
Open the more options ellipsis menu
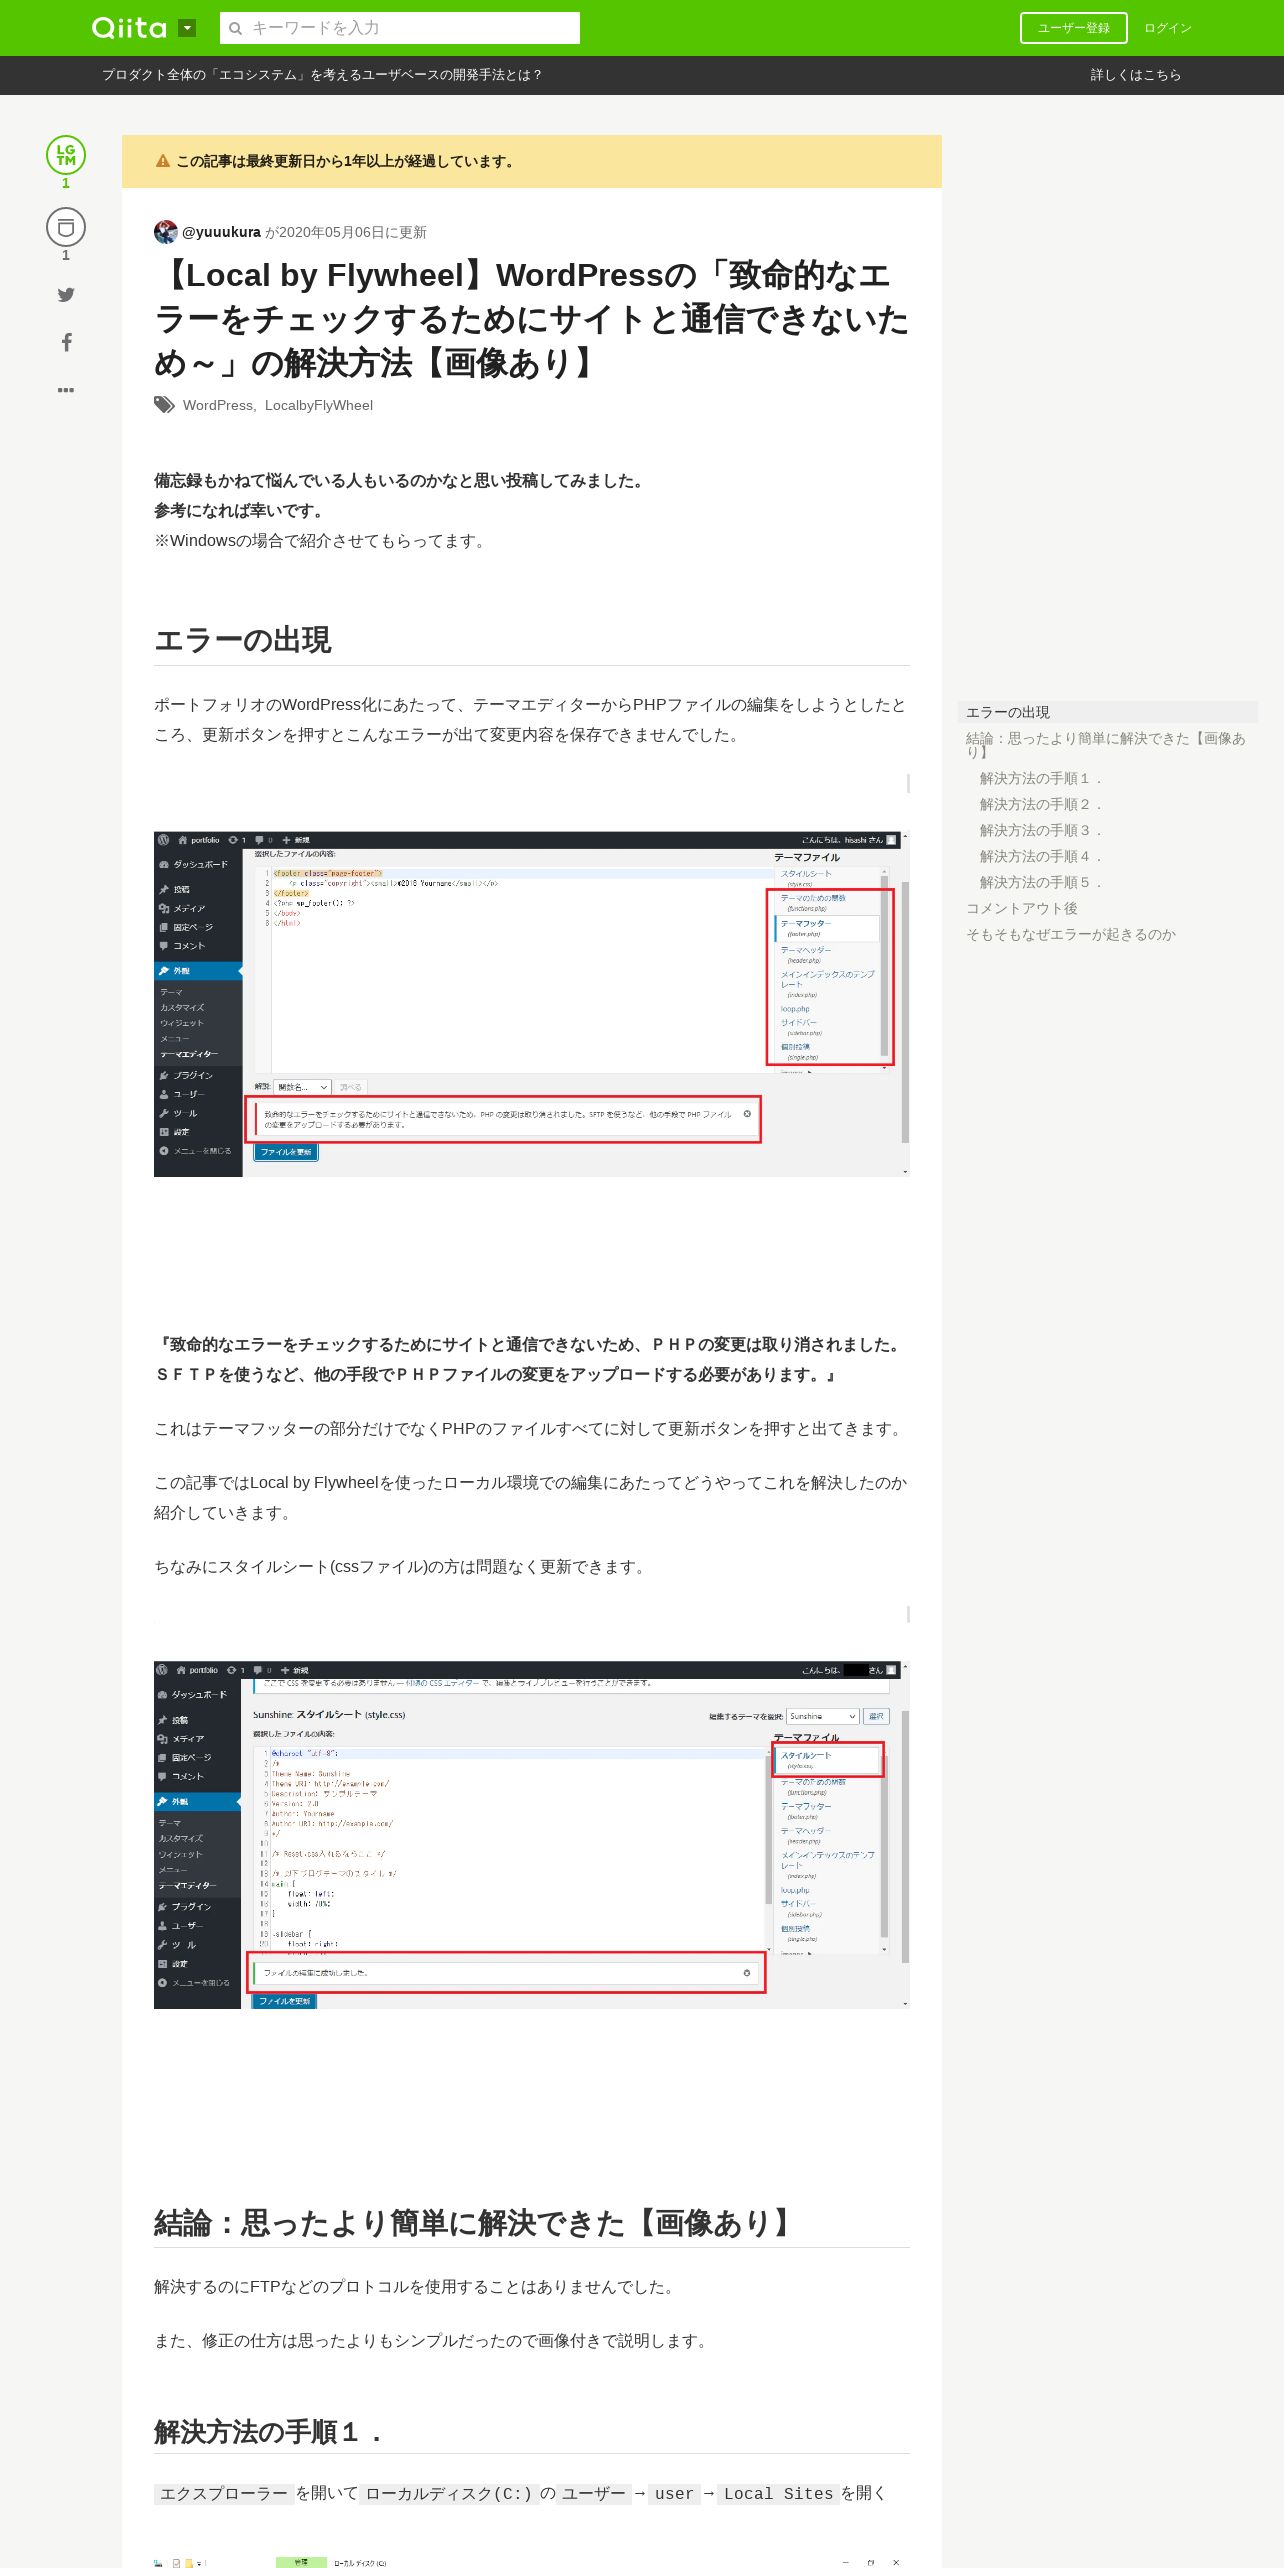point(66,390)
